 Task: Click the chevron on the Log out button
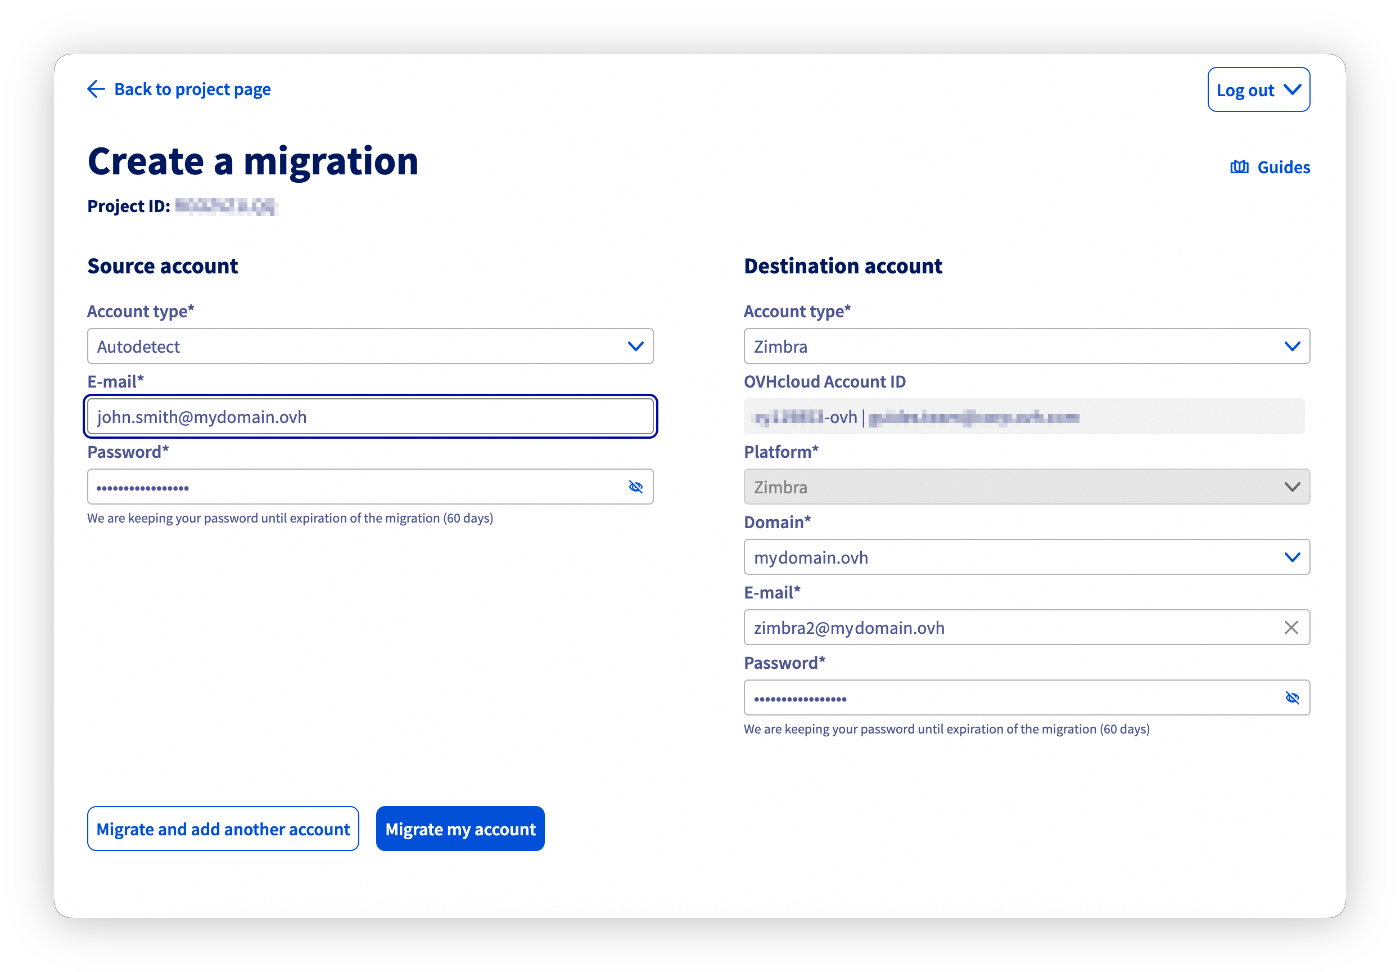click(x=1292, y=89)
